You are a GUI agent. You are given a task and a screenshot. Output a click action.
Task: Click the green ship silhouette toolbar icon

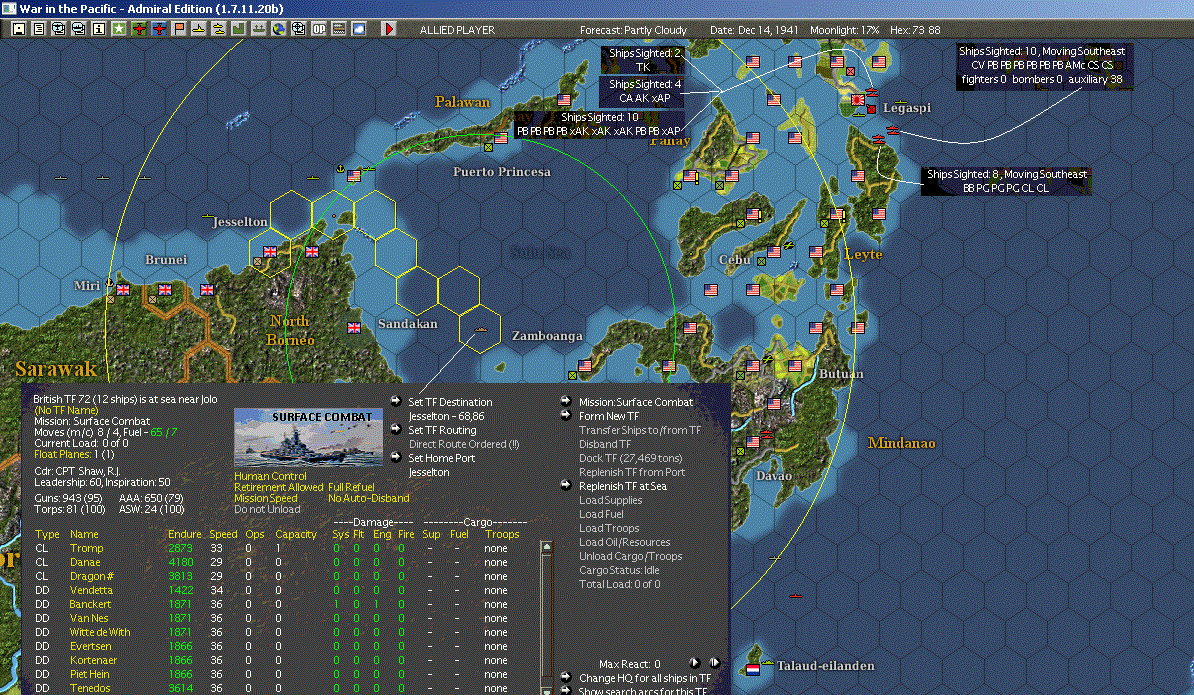(259, 29)
